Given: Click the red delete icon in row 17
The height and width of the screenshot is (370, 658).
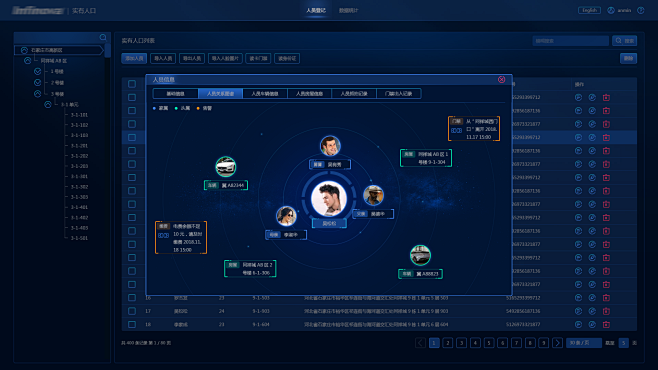Looking at the screenshot, I should (x=606, y=311).
